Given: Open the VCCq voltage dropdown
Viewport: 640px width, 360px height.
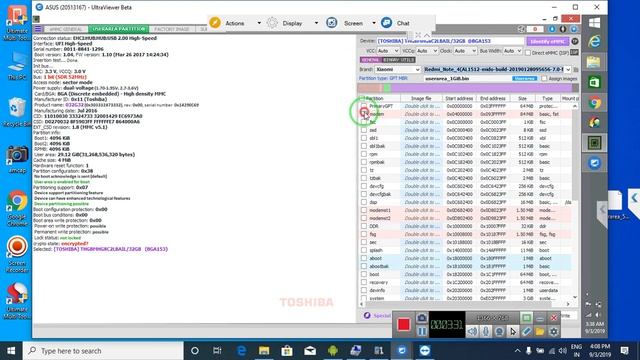Looking at the screenshot, I should pos(427,51).
